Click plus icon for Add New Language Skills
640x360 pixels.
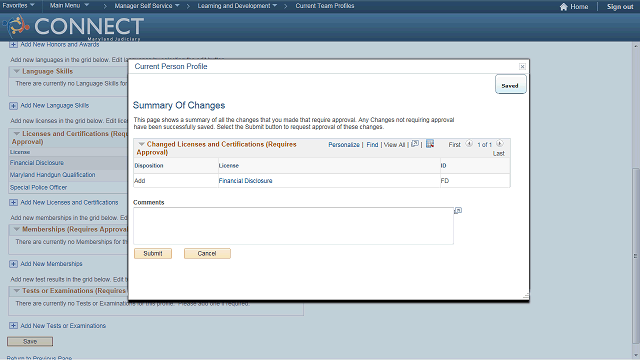point(13,106)
